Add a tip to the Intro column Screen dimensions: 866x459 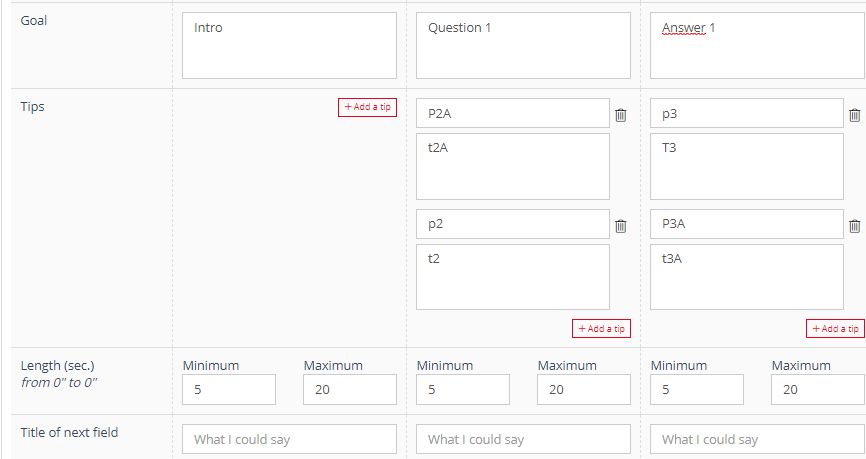[367, 107]
